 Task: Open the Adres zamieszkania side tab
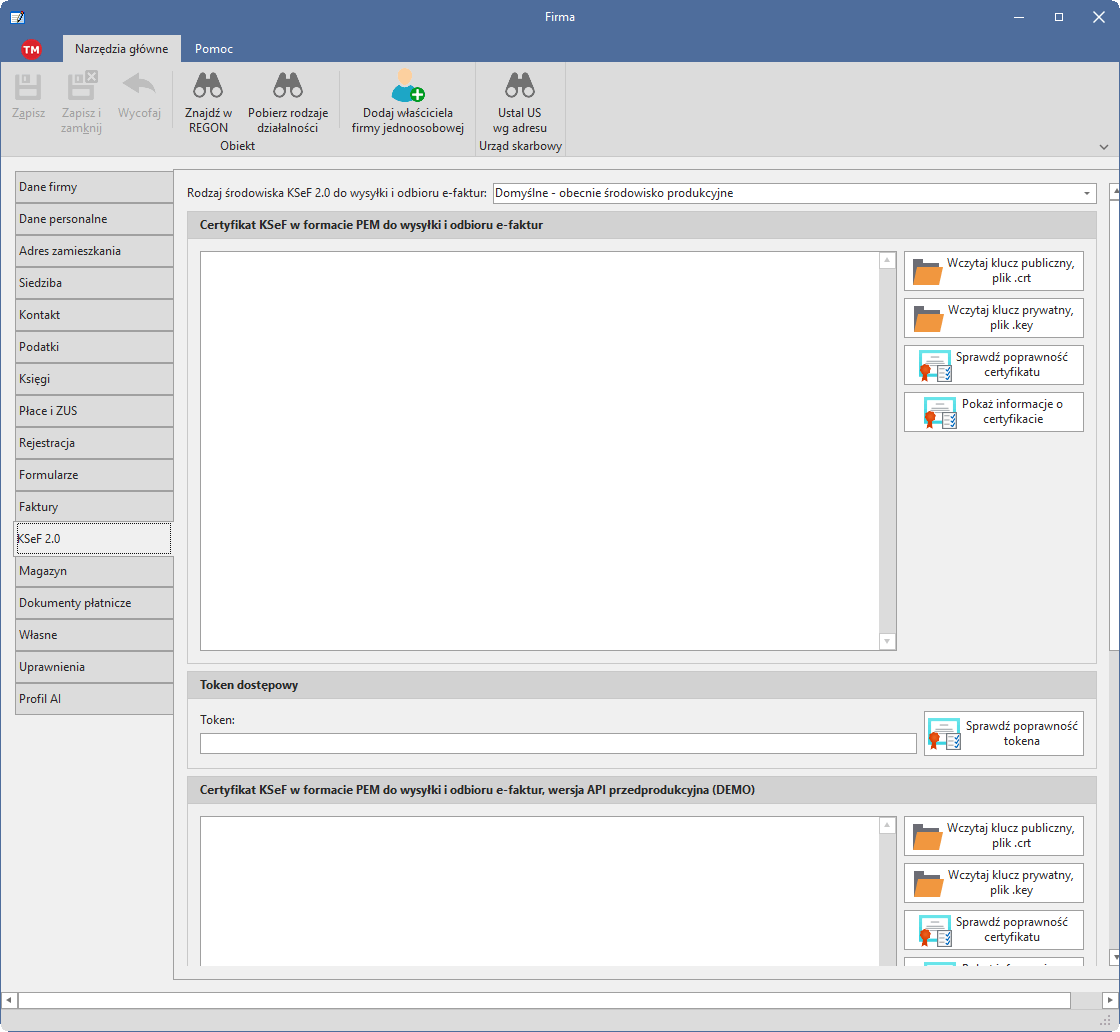[94, 251]
